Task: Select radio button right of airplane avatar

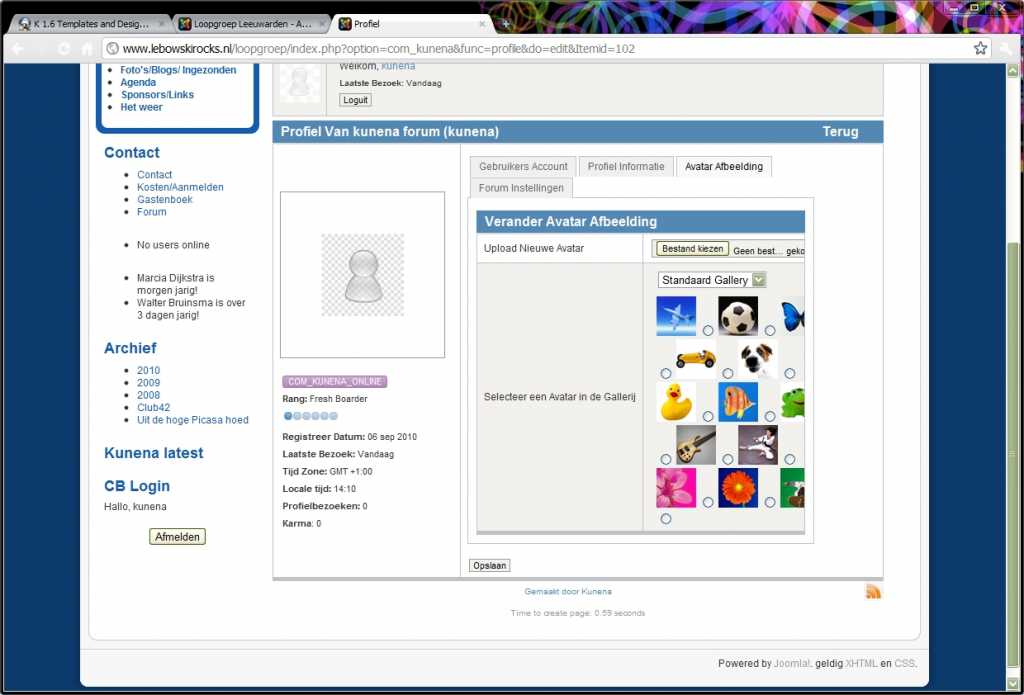Action: [708, 331]
